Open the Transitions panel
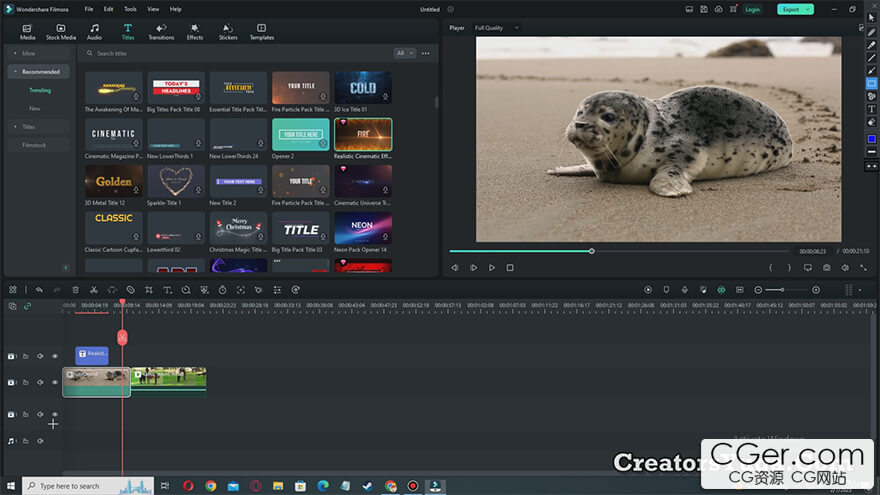 click(161, 32)
